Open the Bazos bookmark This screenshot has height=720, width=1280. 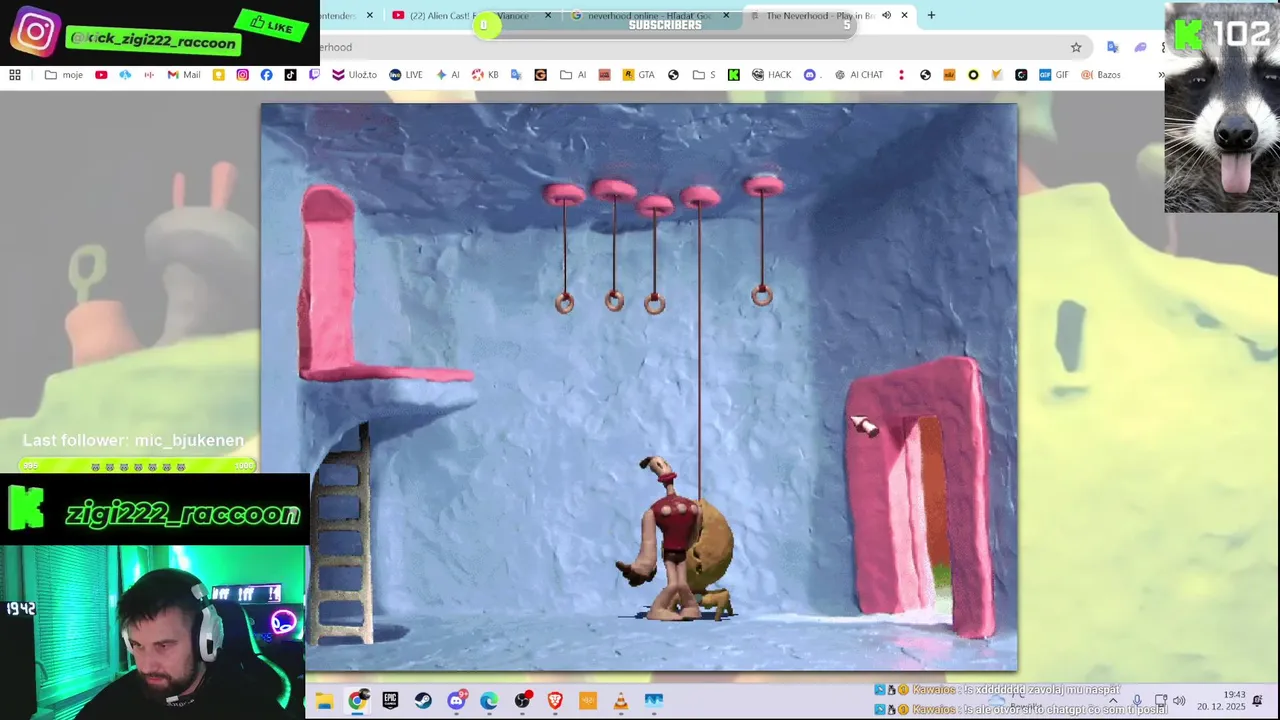(1101, 75)
